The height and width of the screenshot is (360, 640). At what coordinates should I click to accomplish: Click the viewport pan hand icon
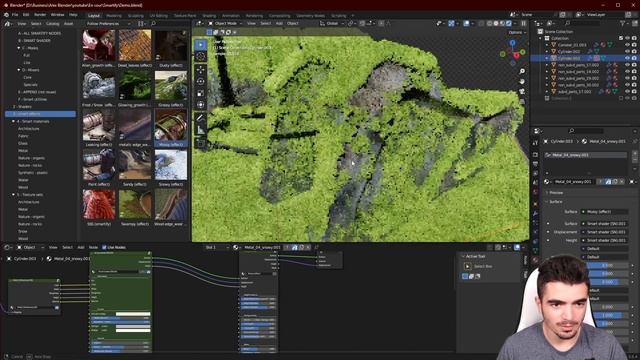(x=522, y=81)
